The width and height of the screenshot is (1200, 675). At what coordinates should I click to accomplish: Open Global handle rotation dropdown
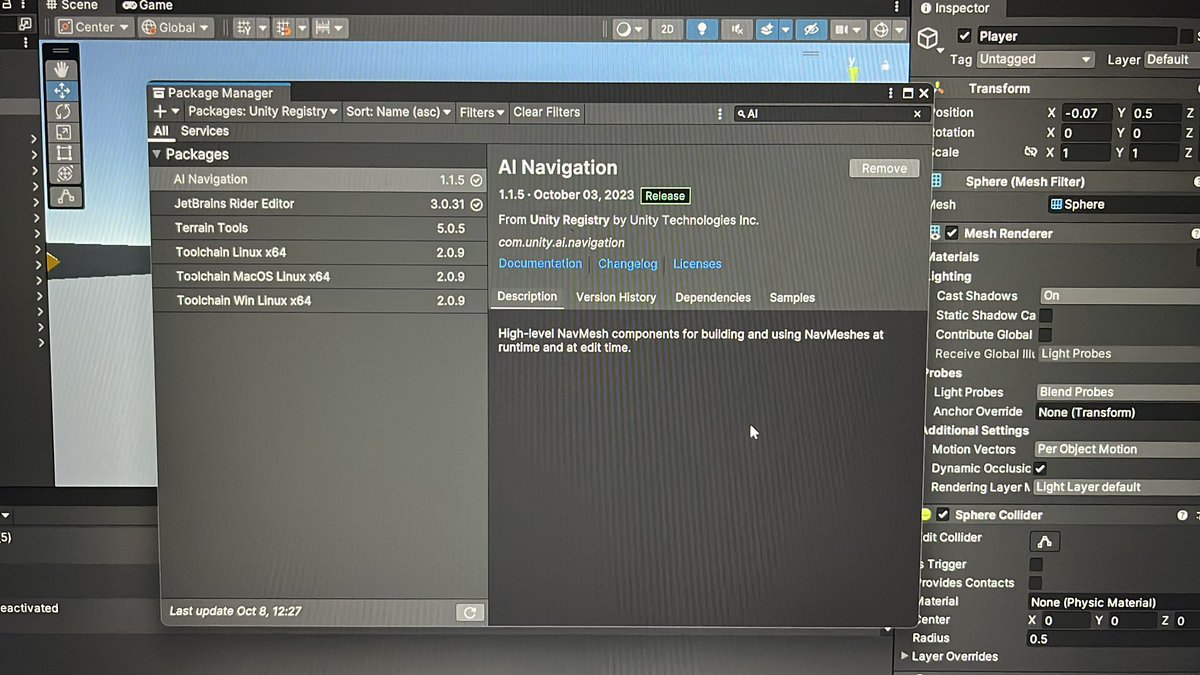(x=177, y=27)
